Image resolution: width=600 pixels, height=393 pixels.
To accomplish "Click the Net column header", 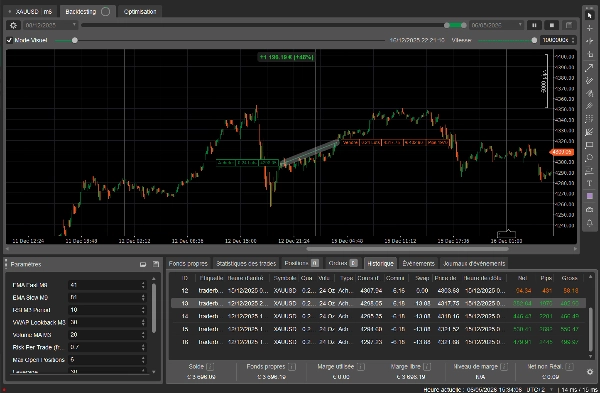I will (x=522, y=278).
